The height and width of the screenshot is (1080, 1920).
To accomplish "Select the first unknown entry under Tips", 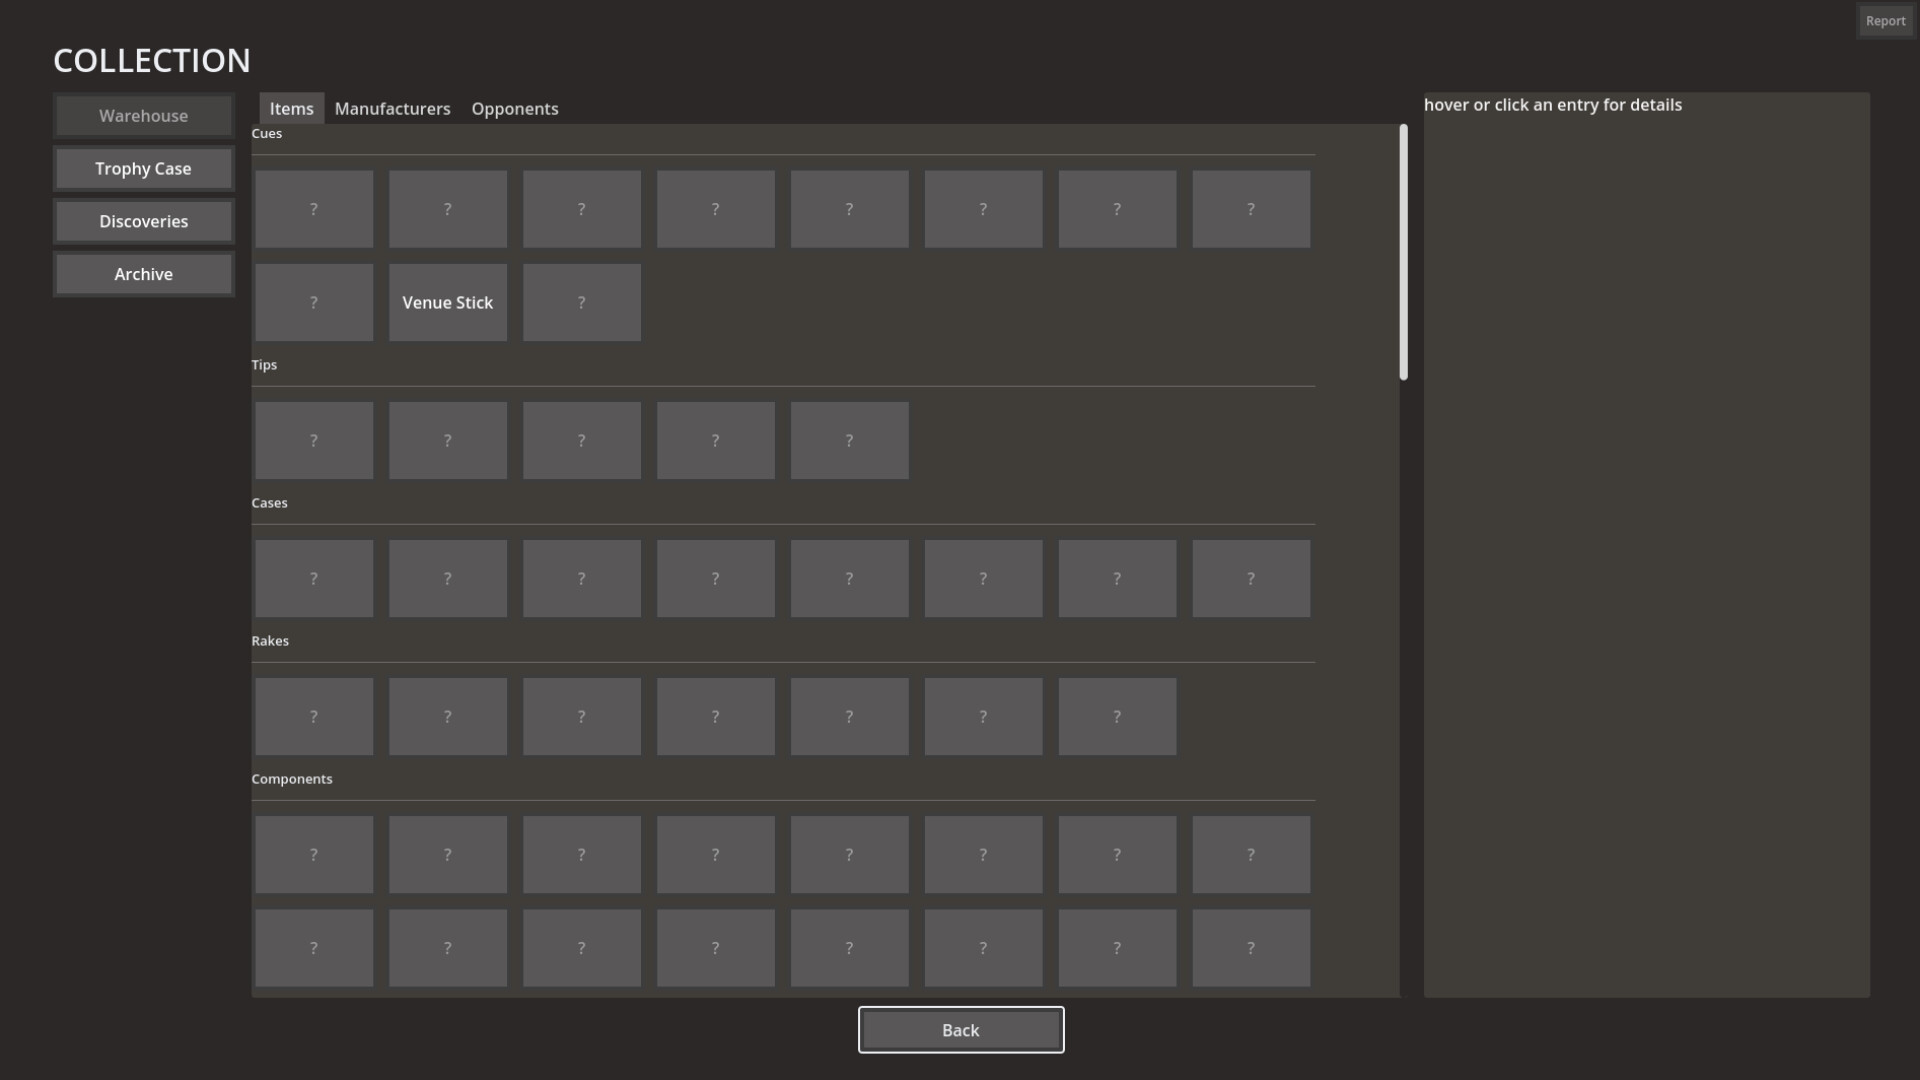I will [314, 441].
